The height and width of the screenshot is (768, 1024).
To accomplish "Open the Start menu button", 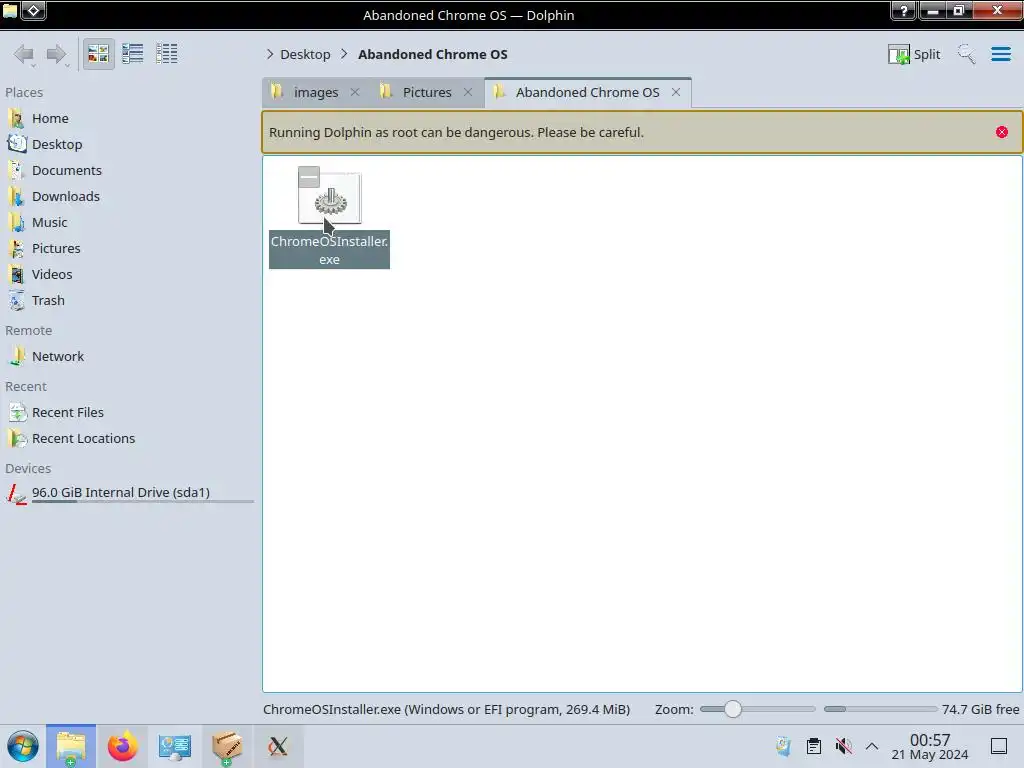I will click(x=23, y=746).
